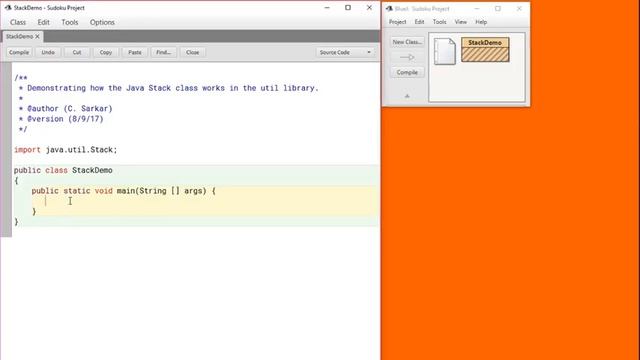Click the 'public class StackDemo' line
The width and height of the screenshot is (640, 360).
(x=63, y=170)
